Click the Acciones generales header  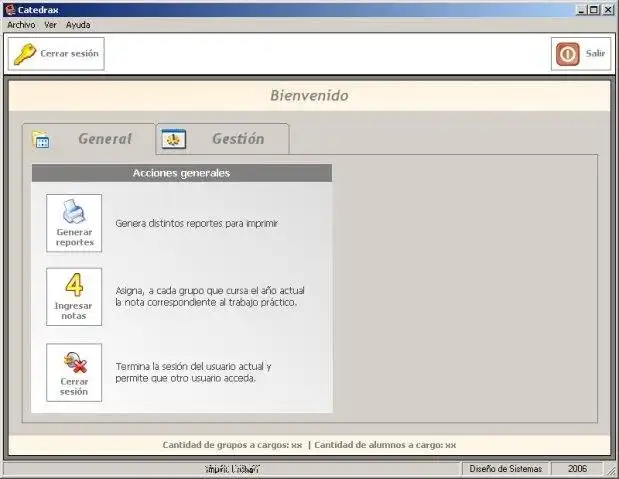coord(182,173)
